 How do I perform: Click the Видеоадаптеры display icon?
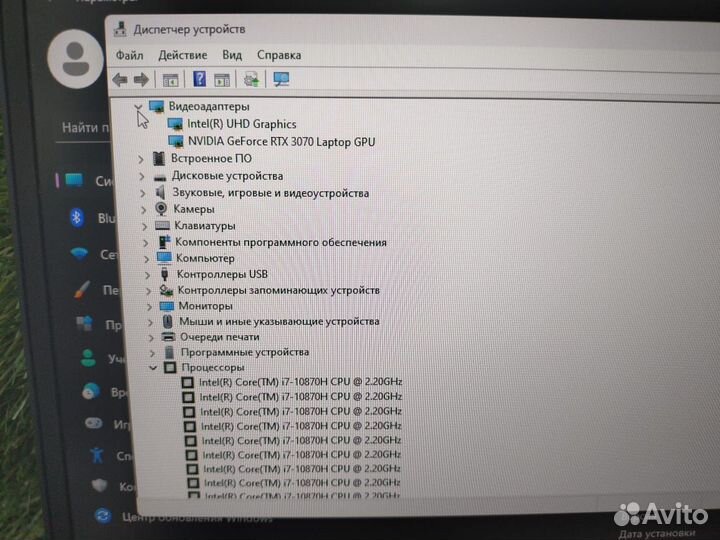point(157,107)
